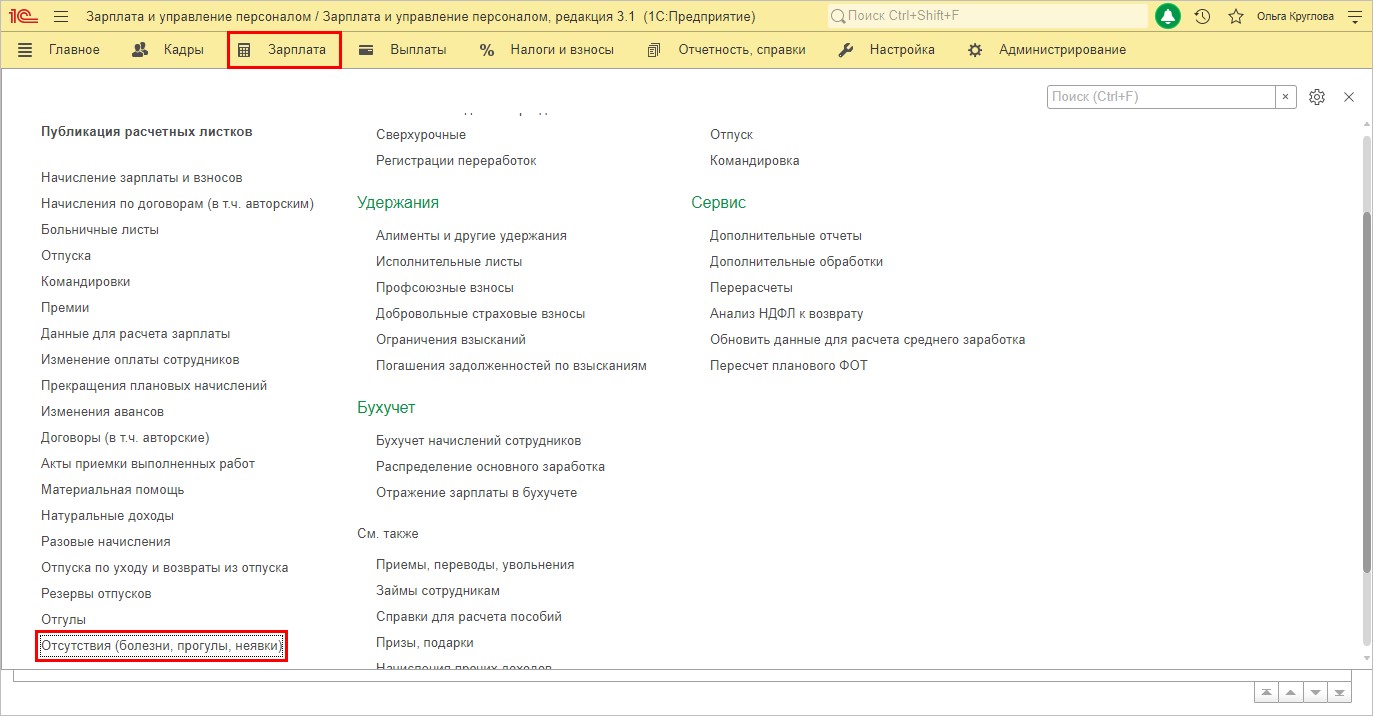Open Добровольные страховые взносы
This screenshot has height=716, width=1373.
click(x=481, y=313)
